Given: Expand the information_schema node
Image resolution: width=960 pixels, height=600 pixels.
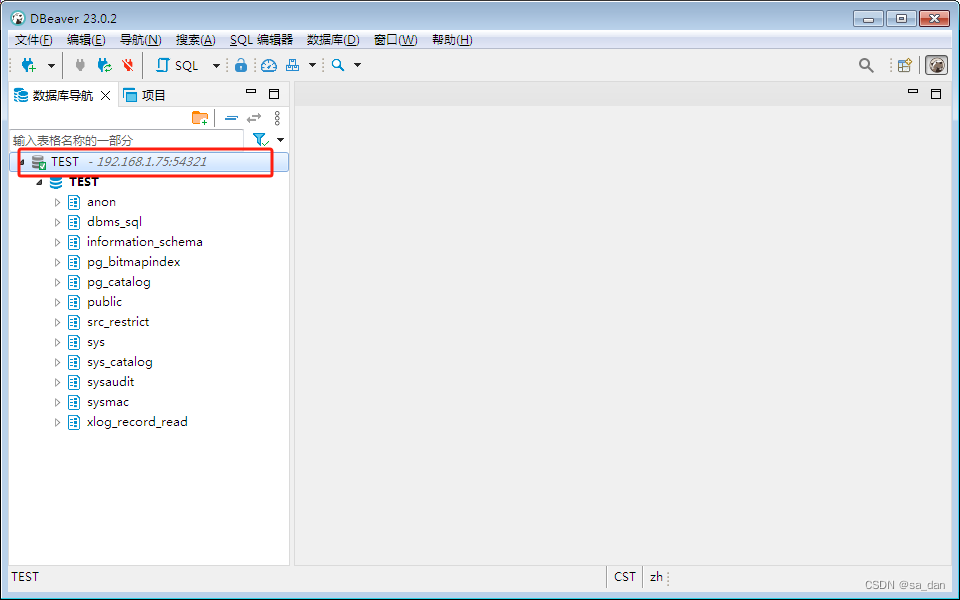Looking at the screenshot, I should click(x=58, y=242).
